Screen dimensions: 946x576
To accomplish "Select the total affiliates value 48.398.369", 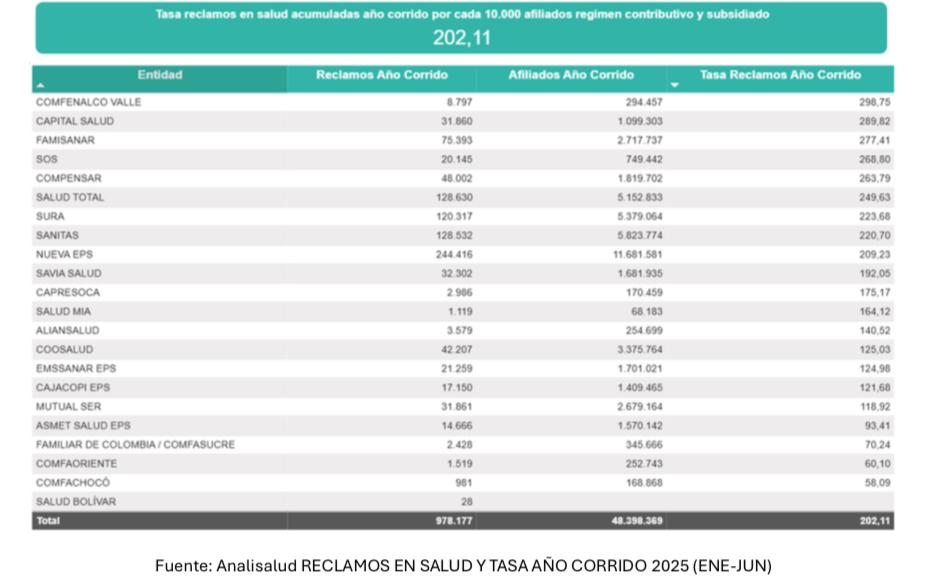I will pos(635,521).
